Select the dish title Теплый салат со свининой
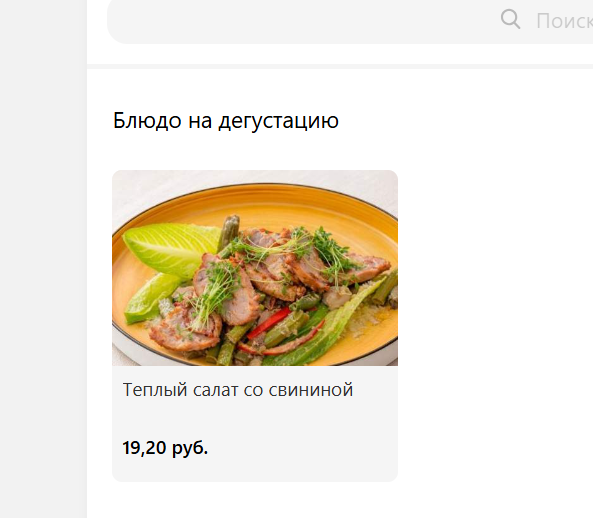 [x=238, y=389]
